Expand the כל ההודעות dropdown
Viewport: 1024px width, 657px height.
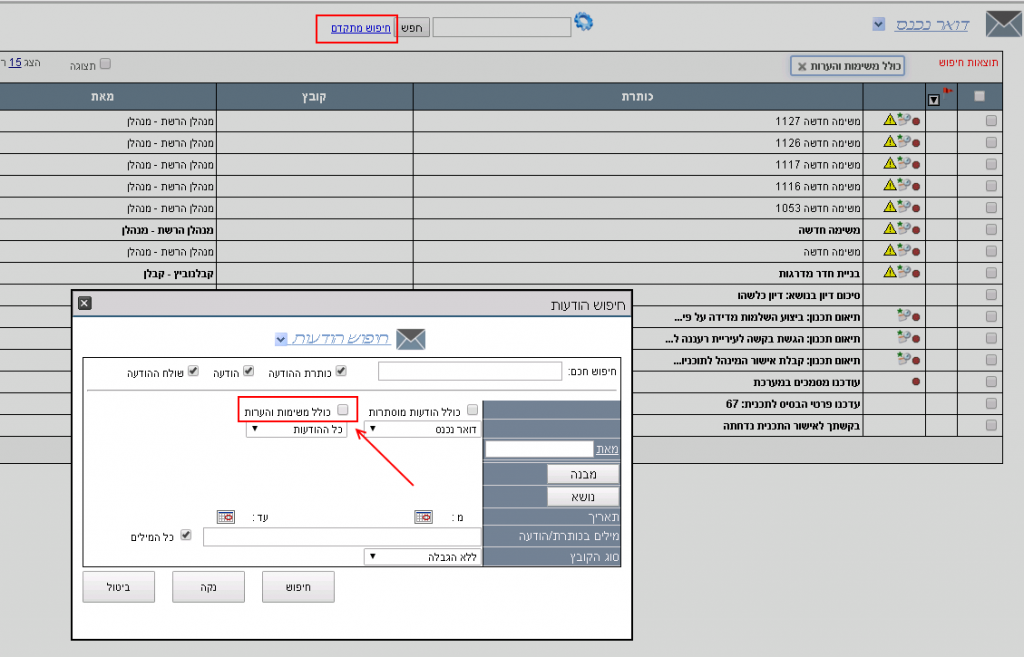(297, 429)
